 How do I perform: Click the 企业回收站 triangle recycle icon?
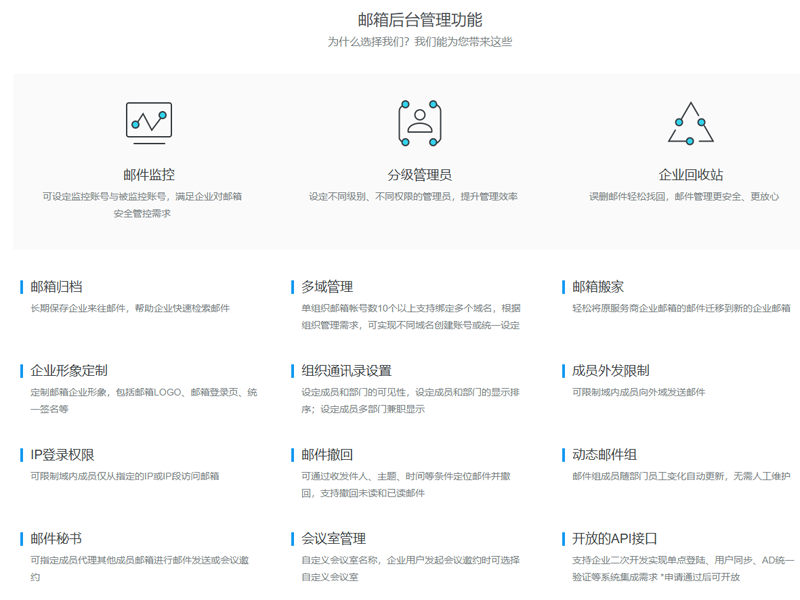point(690,122)
